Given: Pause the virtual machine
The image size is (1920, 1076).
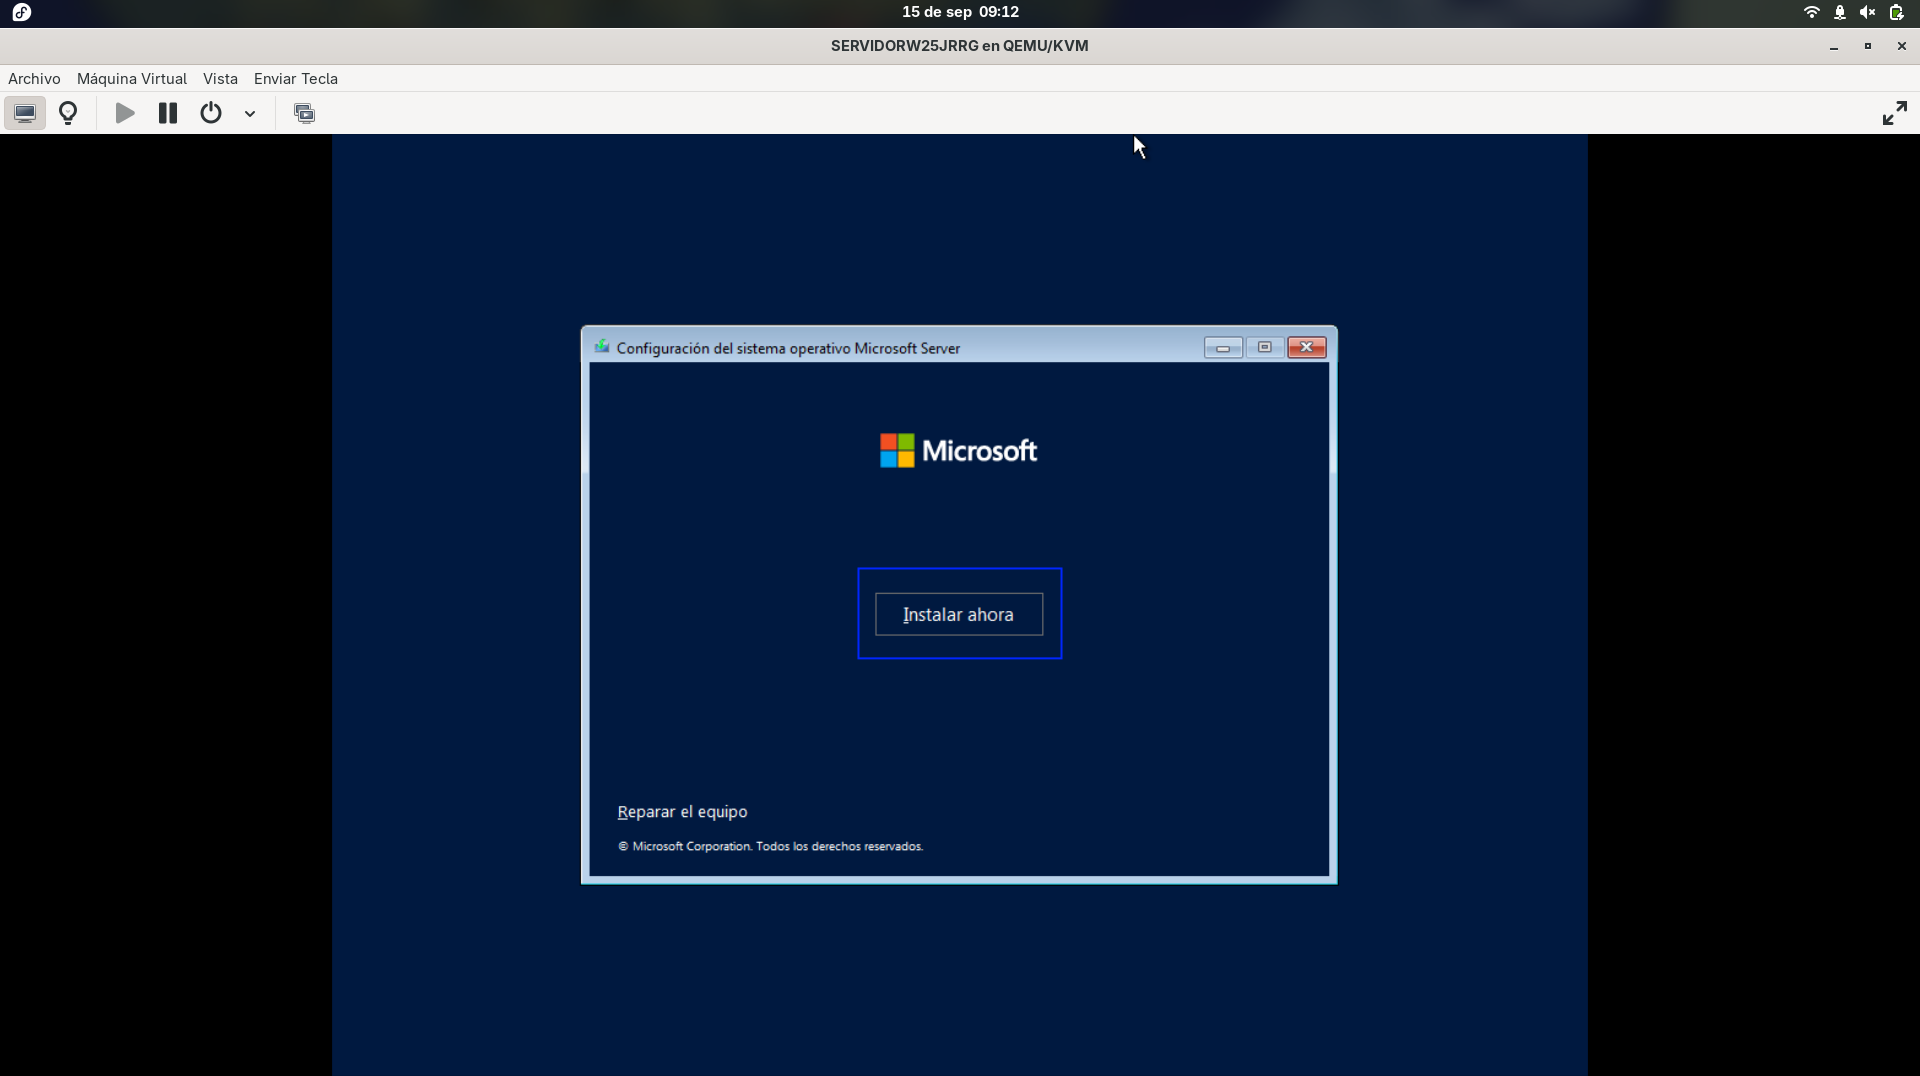Looking at the screenshot, I should (x=168, y=113).
